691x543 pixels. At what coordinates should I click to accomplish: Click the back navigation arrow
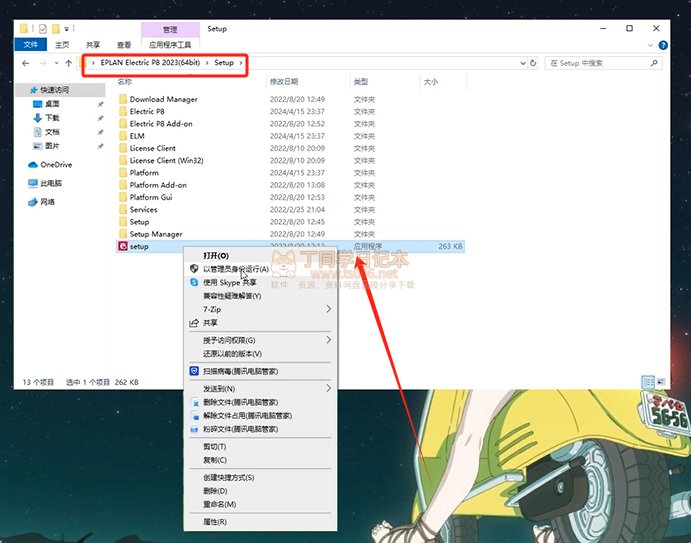[x=26, y=63]
